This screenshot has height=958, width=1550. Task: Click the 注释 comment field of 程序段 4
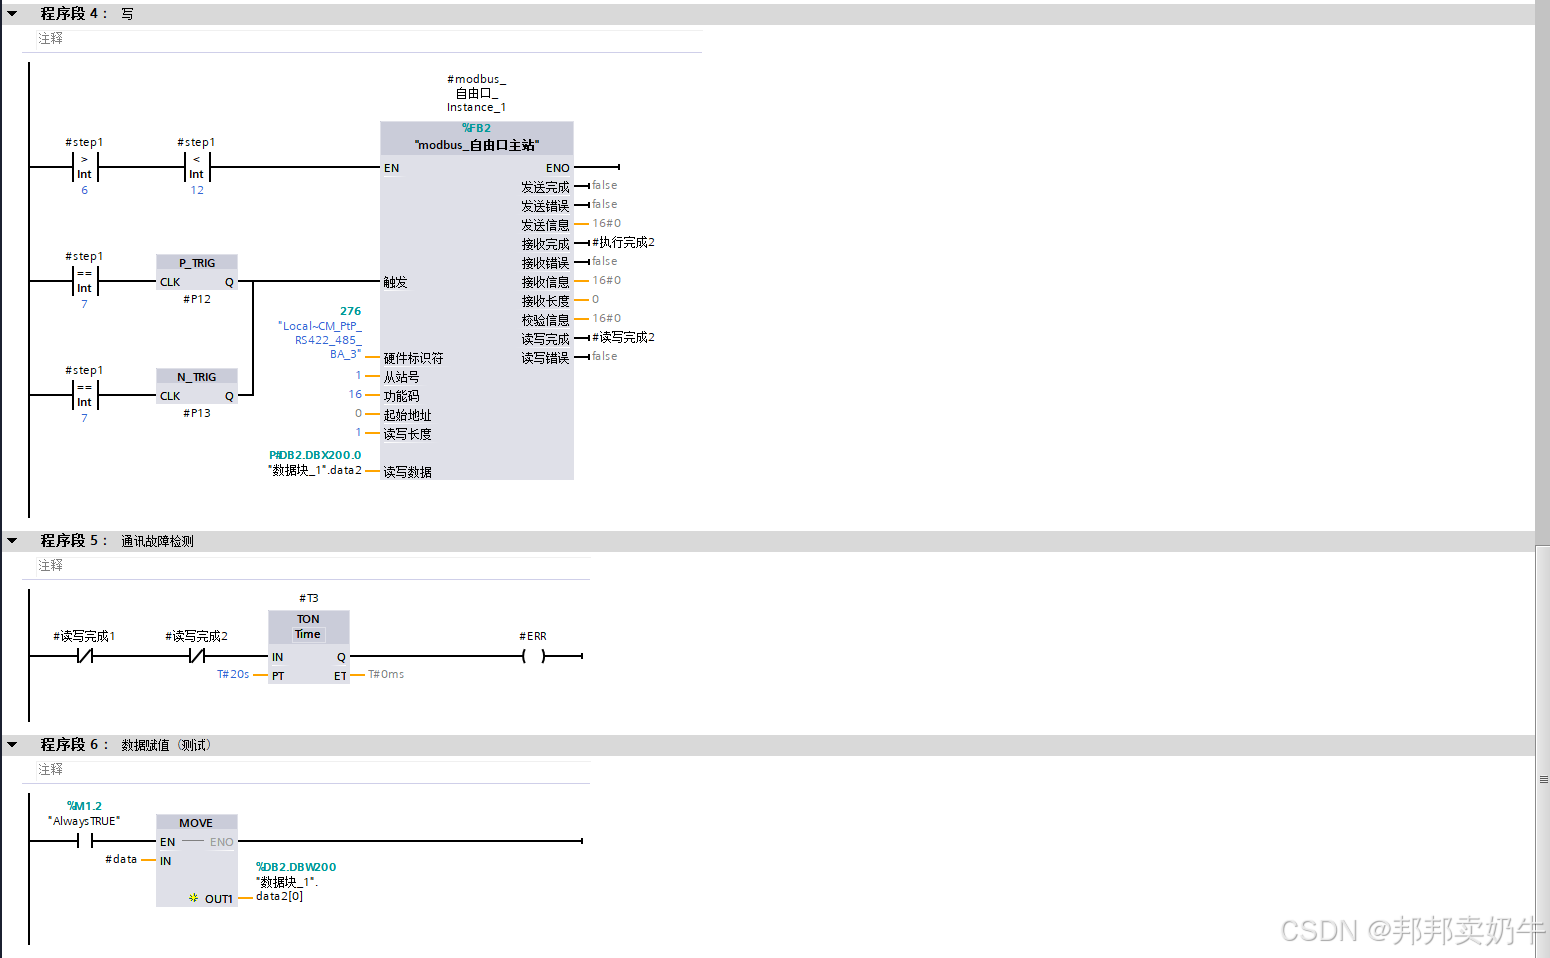370,39
